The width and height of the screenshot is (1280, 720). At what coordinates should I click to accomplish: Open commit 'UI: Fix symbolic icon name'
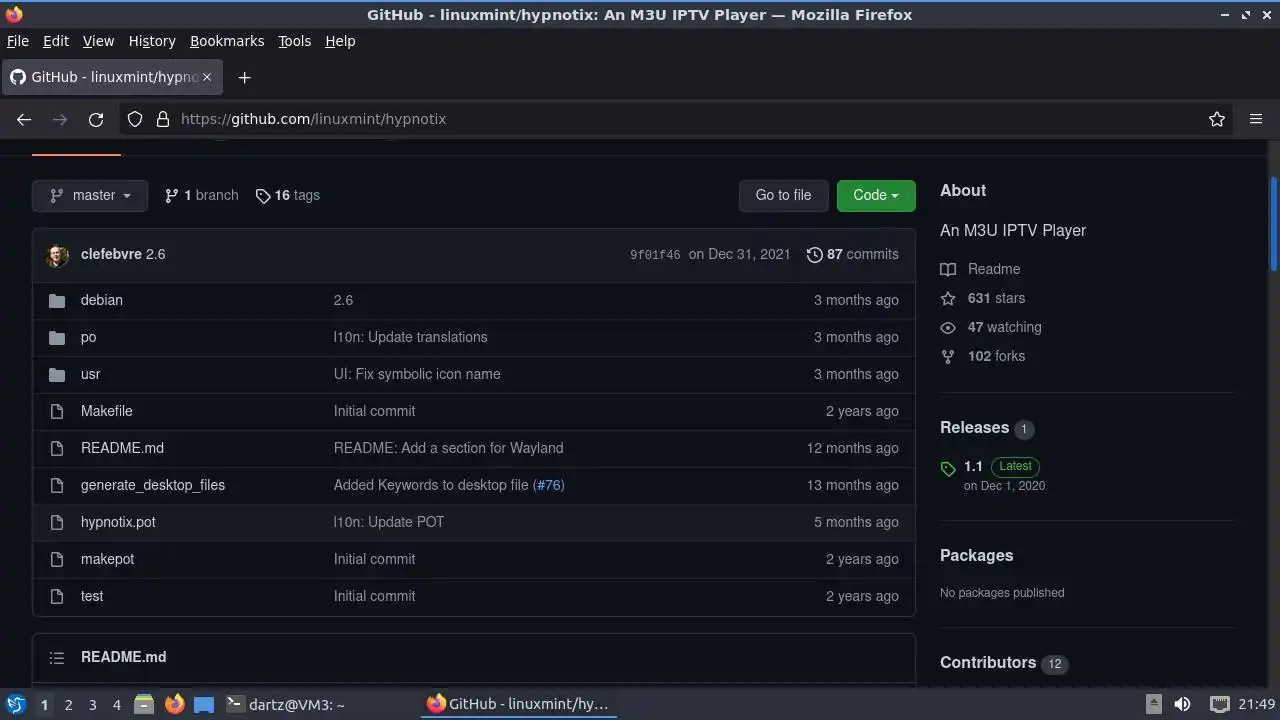[x=417, y=374]
